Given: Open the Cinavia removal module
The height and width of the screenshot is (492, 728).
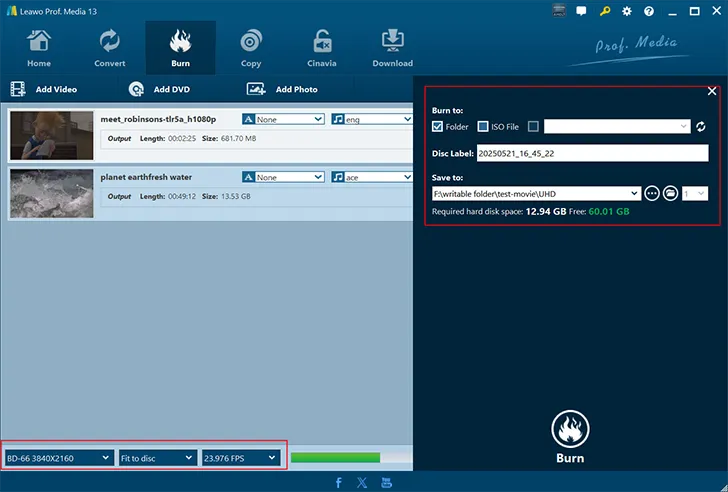Looking at the screenshot, I should point(322,48).
